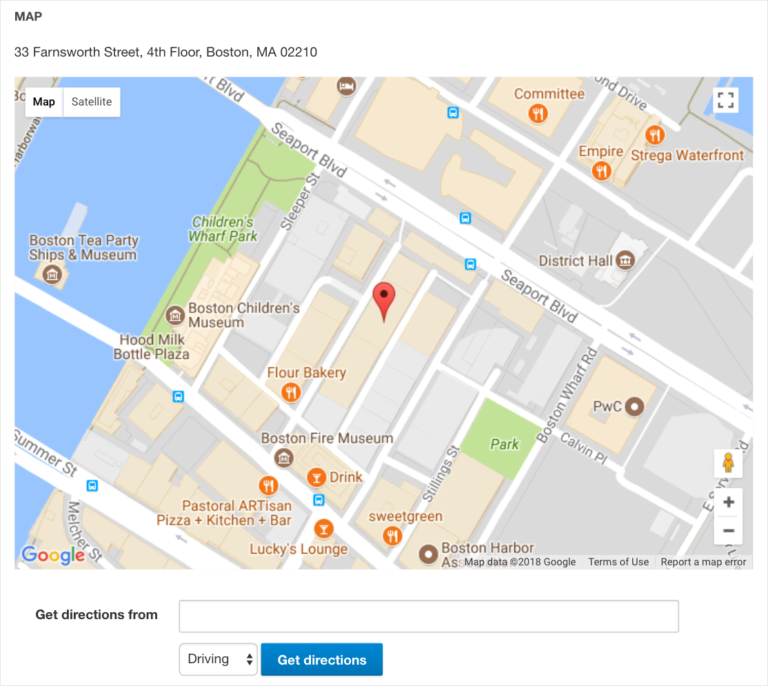Click the red location pin marker

pos(384,299)
